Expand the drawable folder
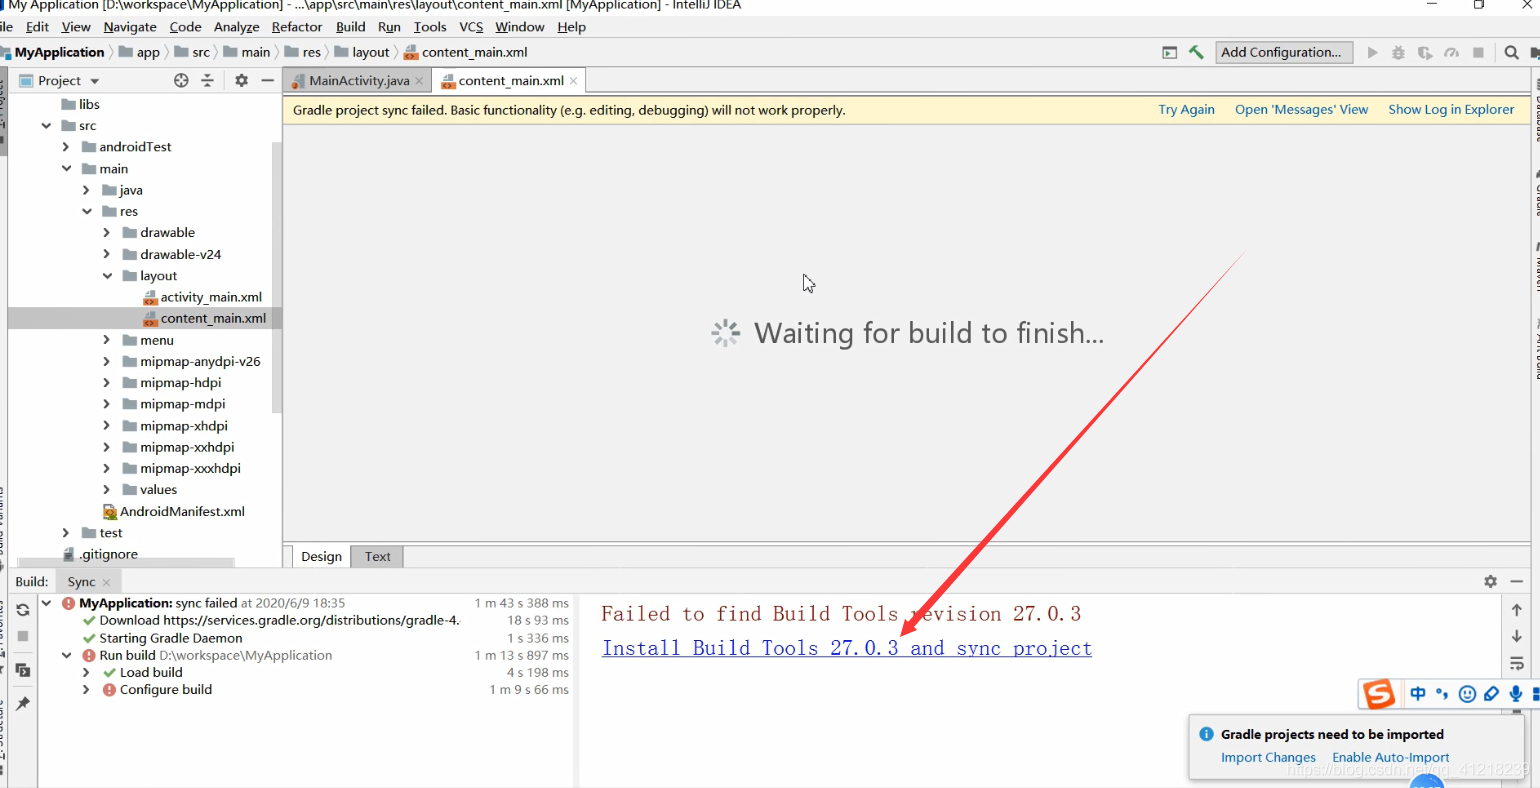The image size is (1540, 788). click(107, 233)
